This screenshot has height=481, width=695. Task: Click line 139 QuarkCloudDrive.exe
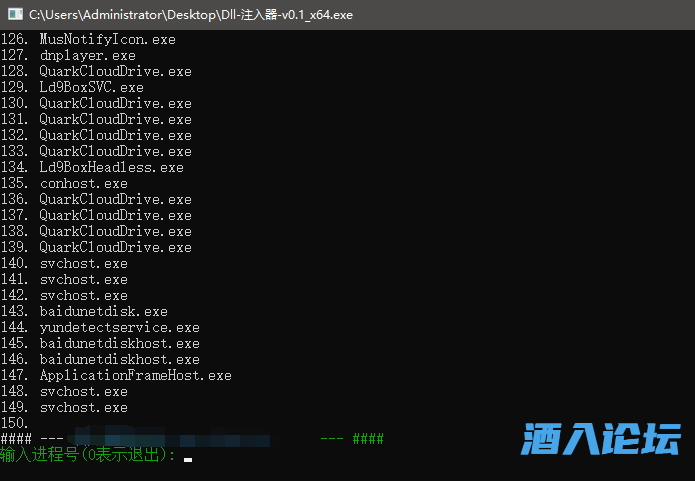coord(115,247)
